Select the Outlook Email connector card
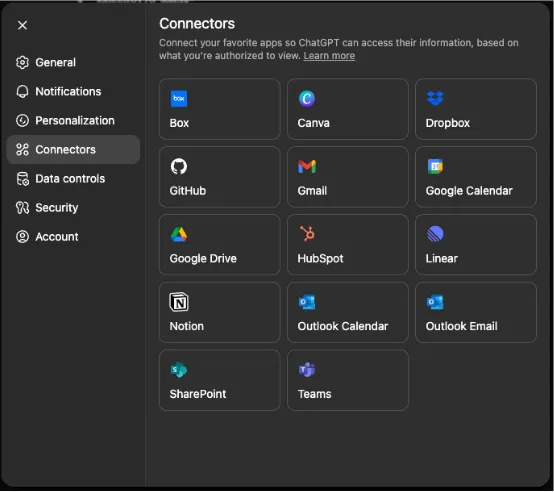The image size is (554, 492). [x=476, y=312]
